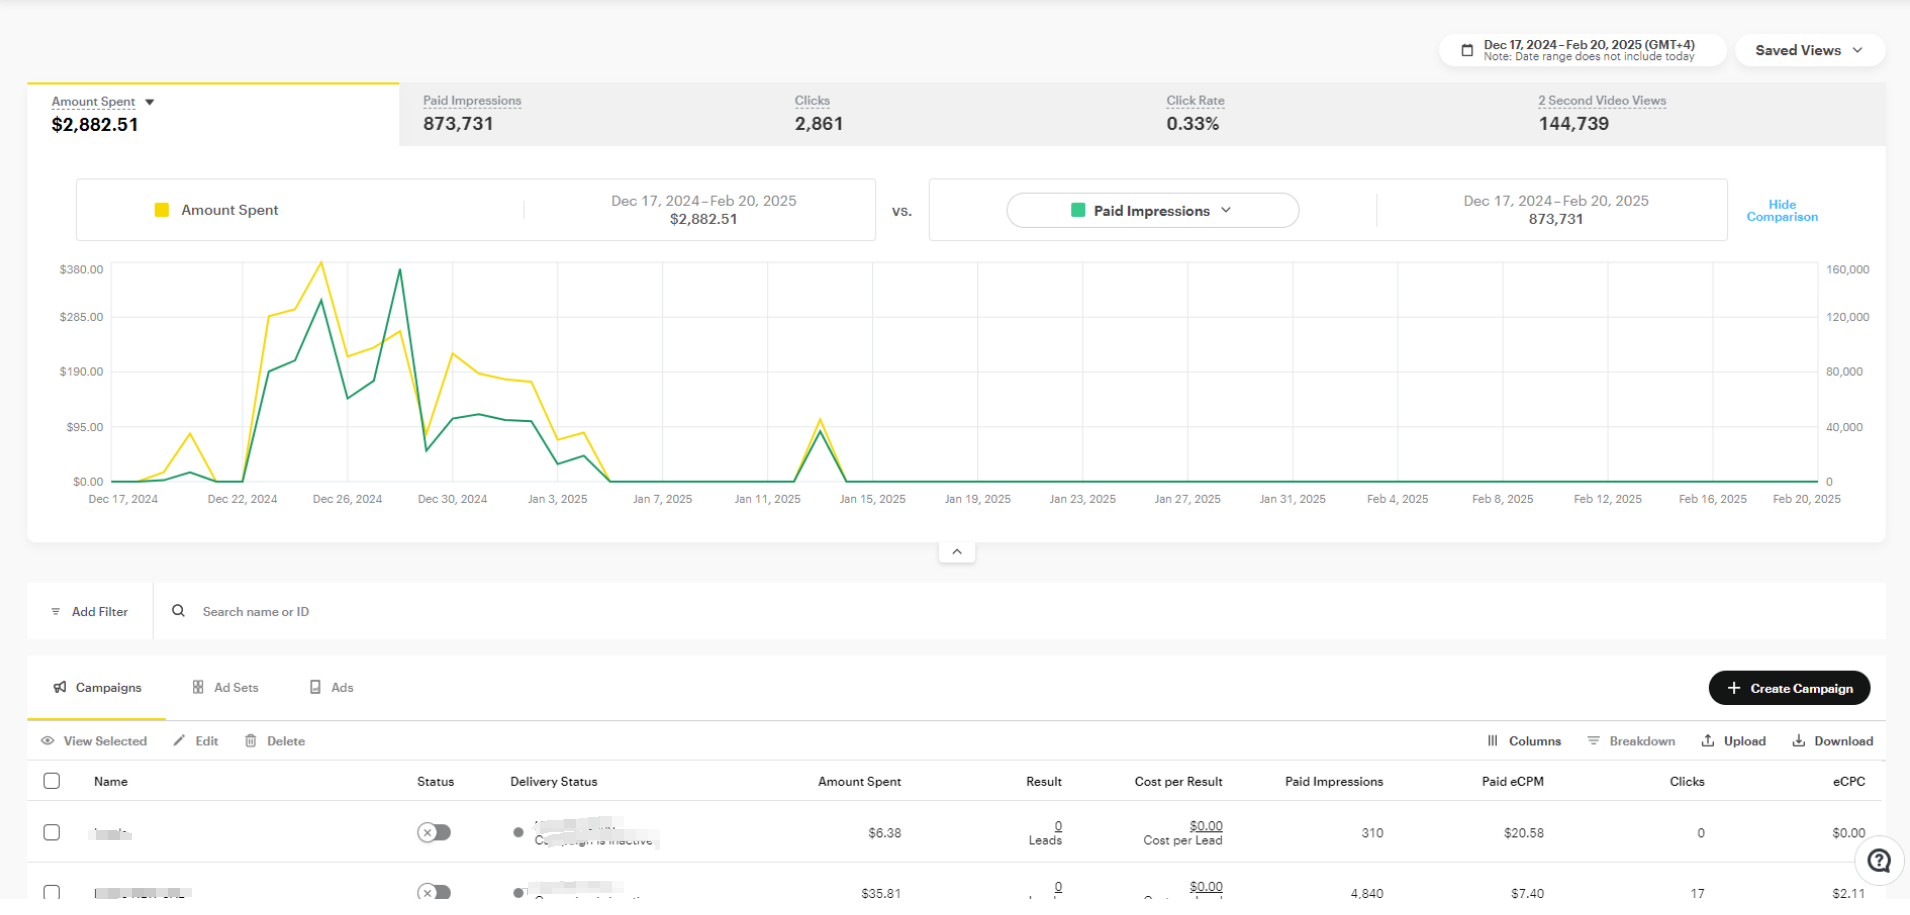
Task: Switch to the Ad Sets tab
Action: [x=226, y=688]
